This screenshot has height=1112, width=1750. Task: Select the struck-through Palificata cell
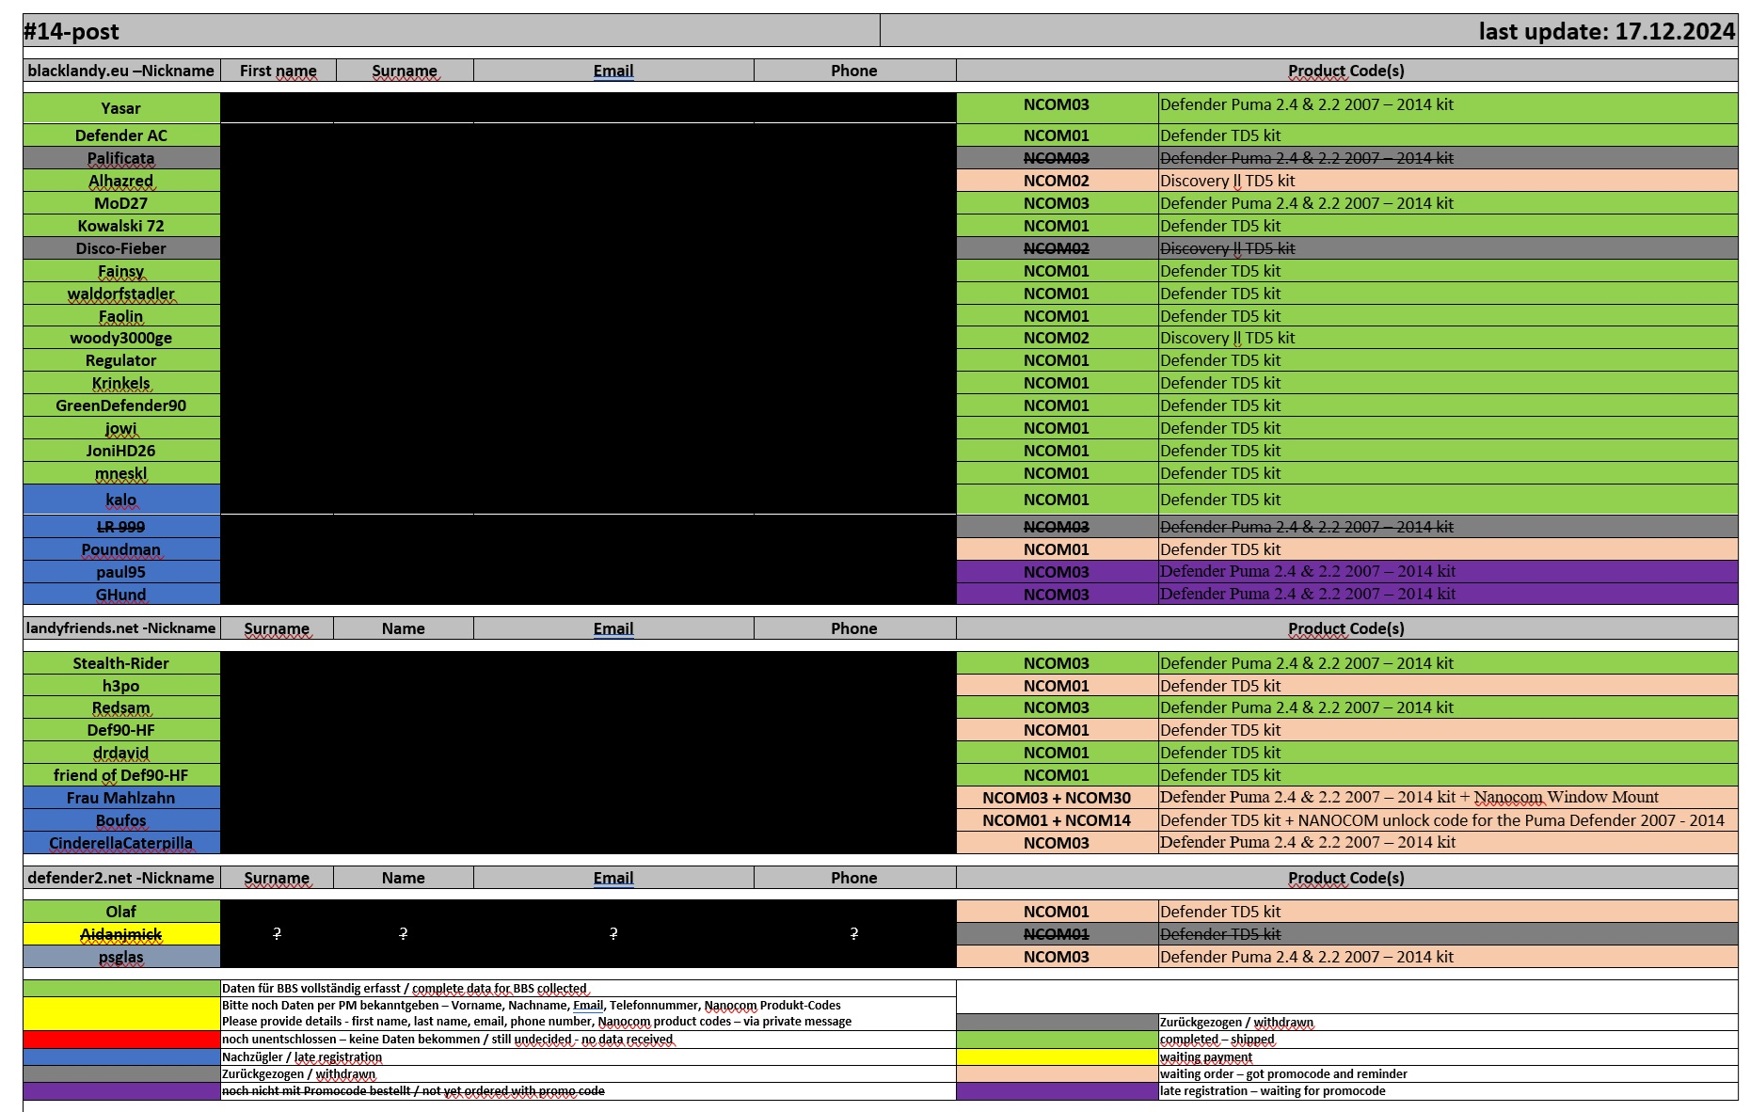tap(121, 158)
